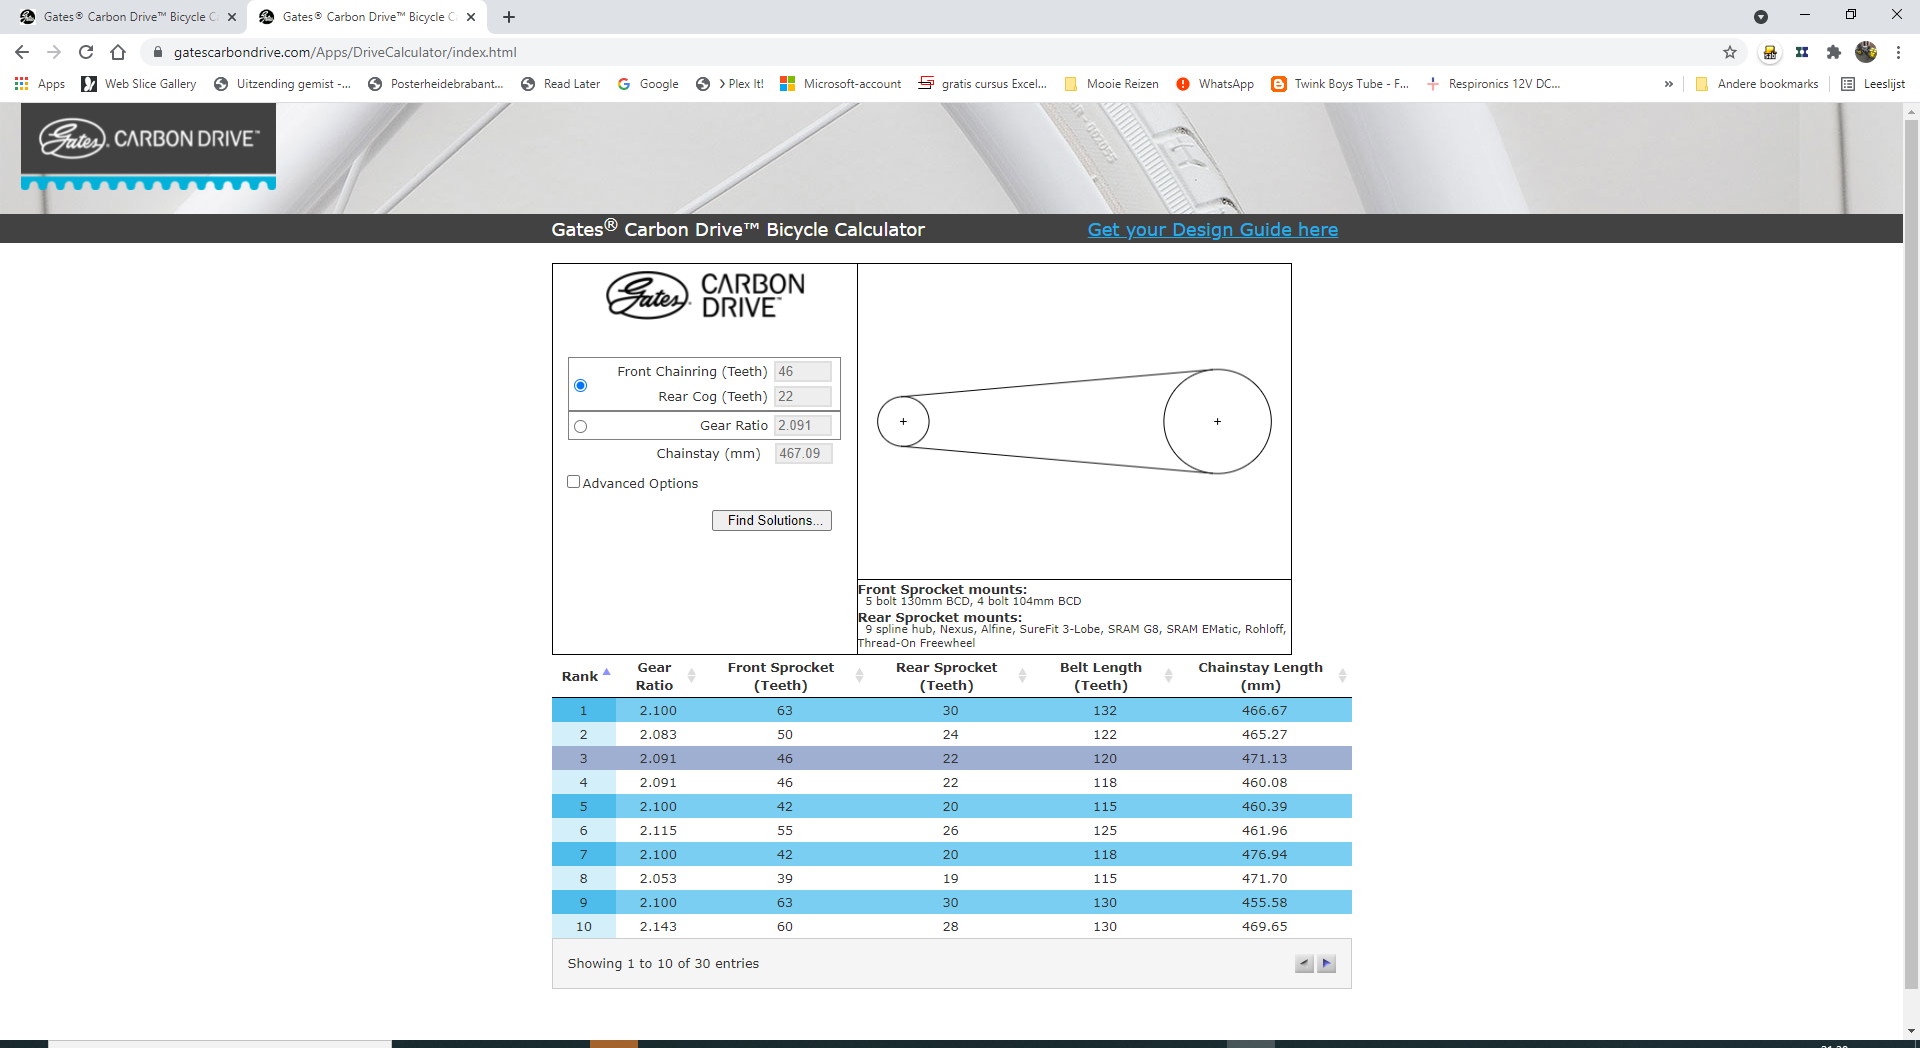Enable the Advanced Options checkbox
This screenshot has width=1920, height=1048.
point(574,482)
